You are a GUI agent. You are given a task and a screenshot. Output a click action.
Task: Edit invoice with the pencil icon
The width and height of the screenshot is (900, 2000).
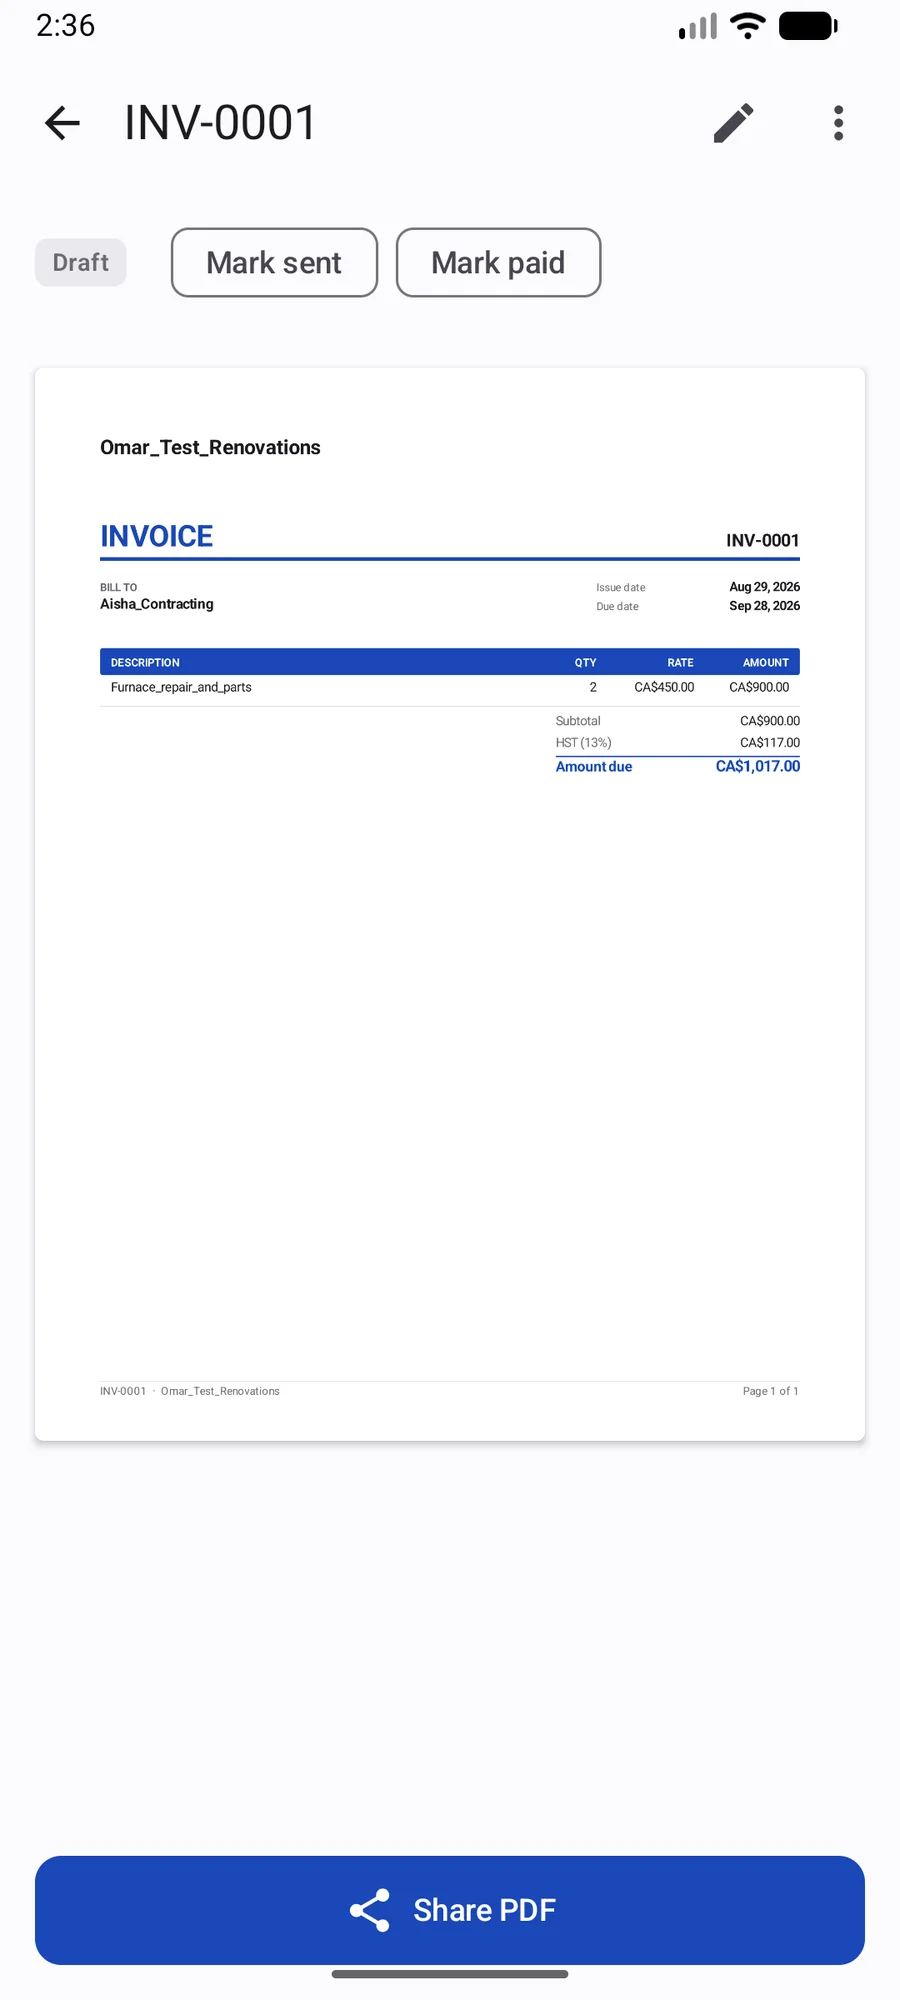pos(733,123)
